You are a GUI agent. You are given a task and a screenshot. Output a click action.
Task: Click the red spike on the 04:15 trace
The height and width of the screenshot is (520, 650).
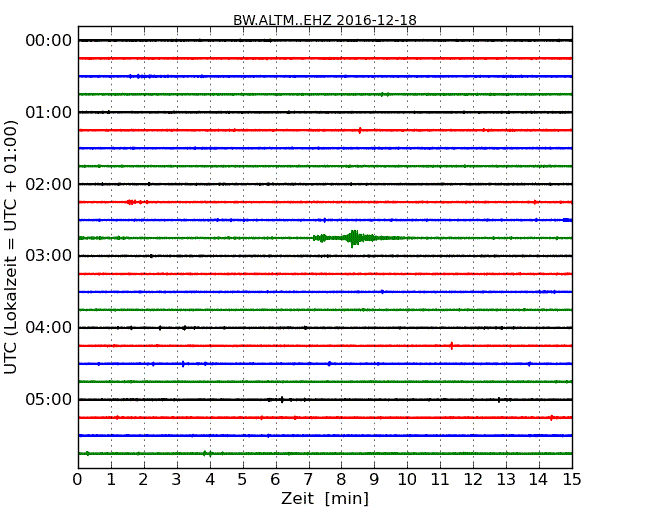tap(451, 345)
